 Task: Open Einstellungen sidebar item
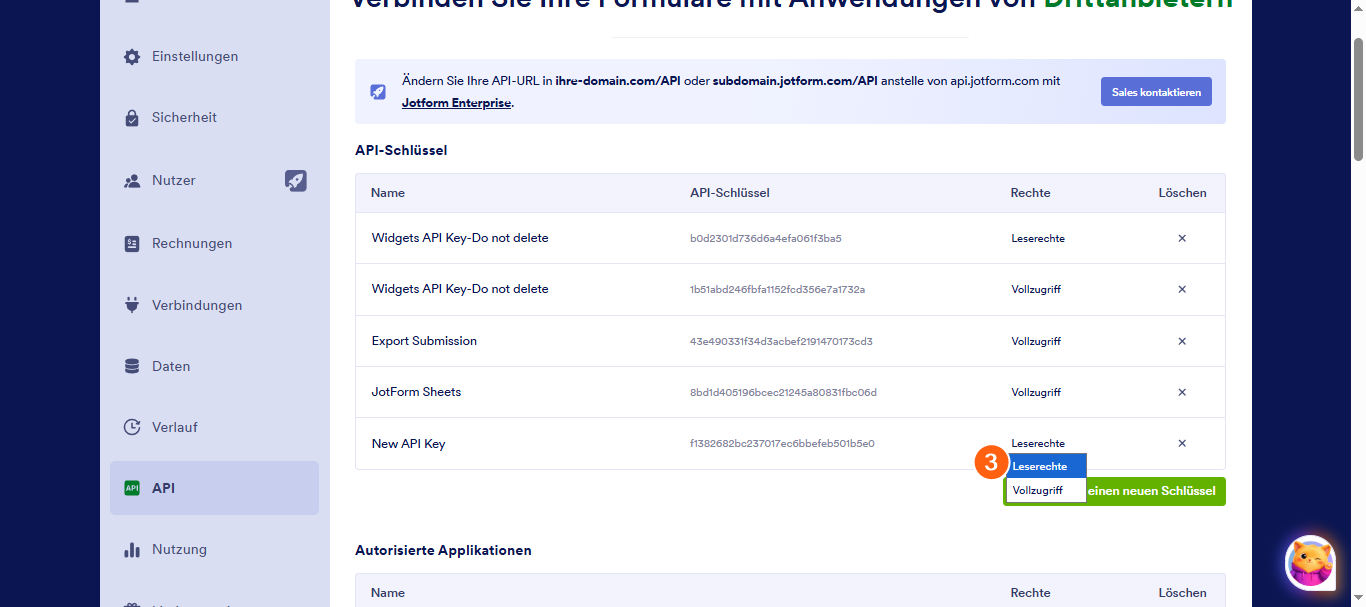click(x=214, y=57)
